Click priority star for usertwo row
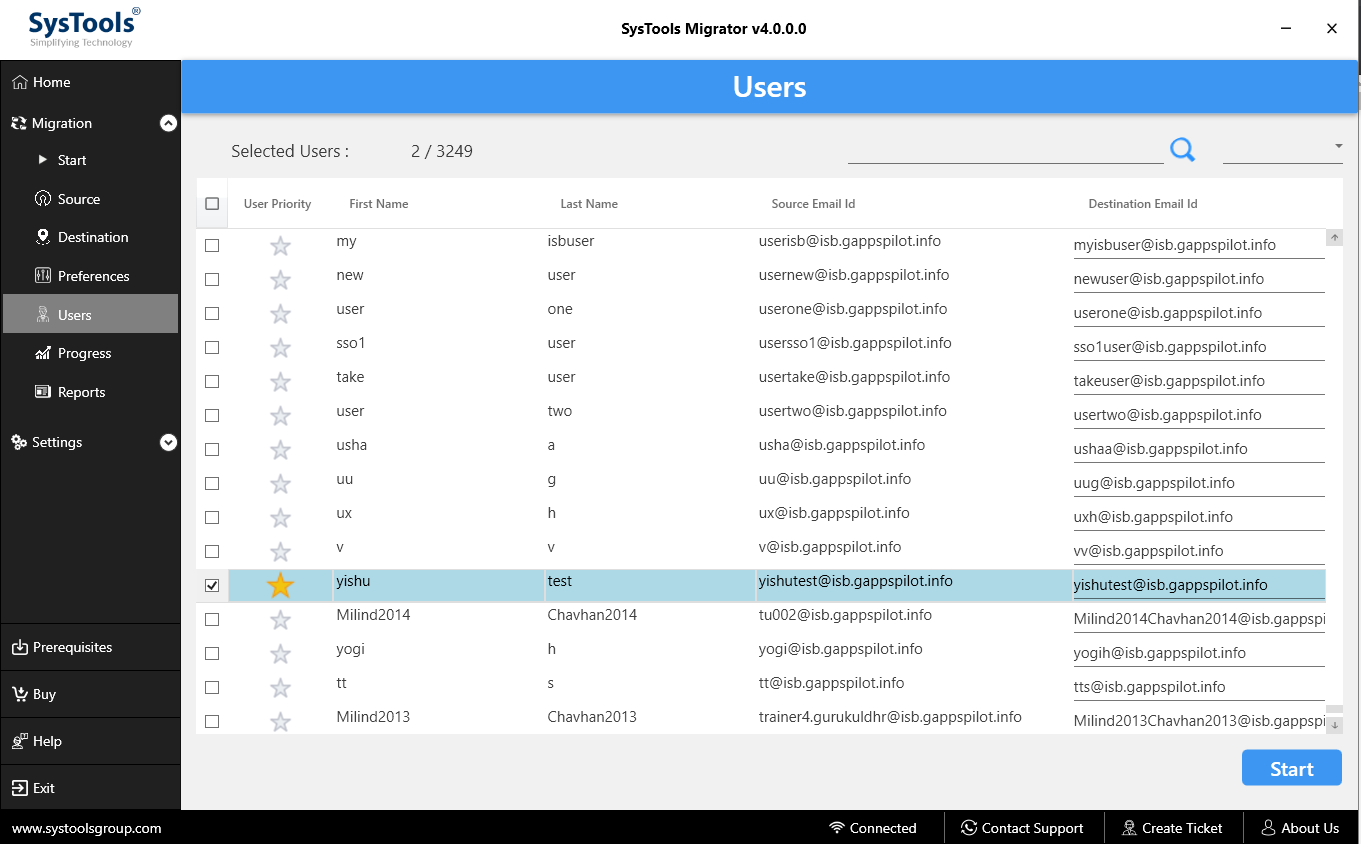This screenshot has width=1361, height=844. coord(281,416)
